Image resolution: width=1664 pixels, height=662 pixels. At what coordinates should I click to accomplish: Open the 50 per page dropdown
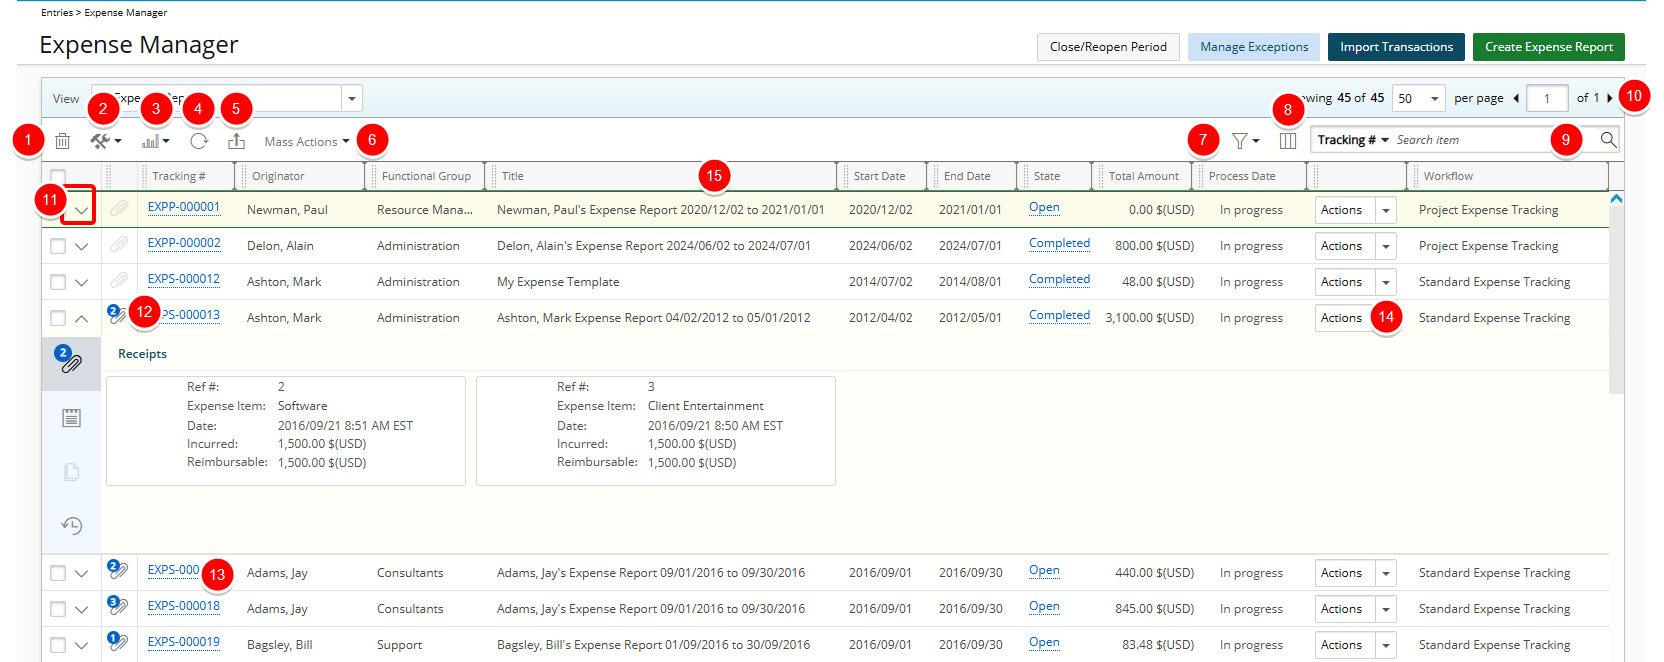[x=1418, y=98]
